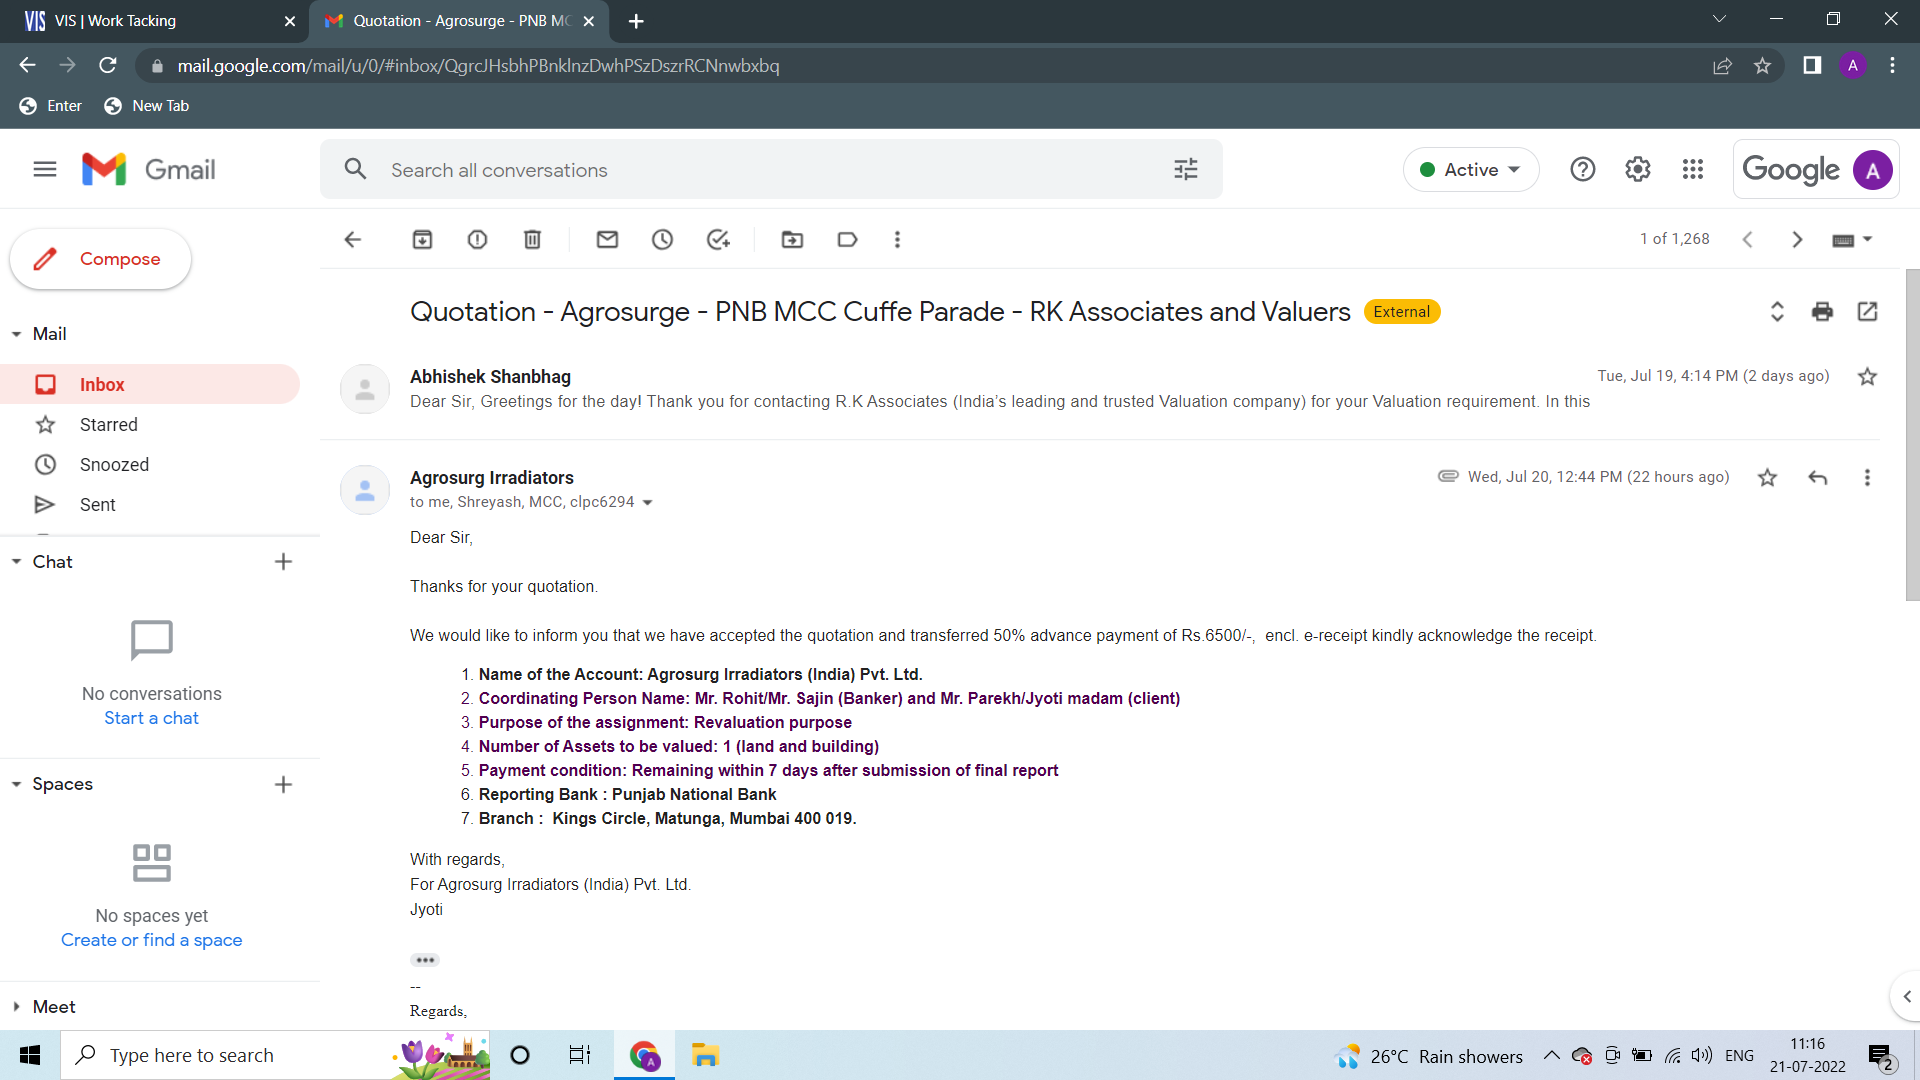
Task: Open Gmail settings gear
Action: 1638,170
